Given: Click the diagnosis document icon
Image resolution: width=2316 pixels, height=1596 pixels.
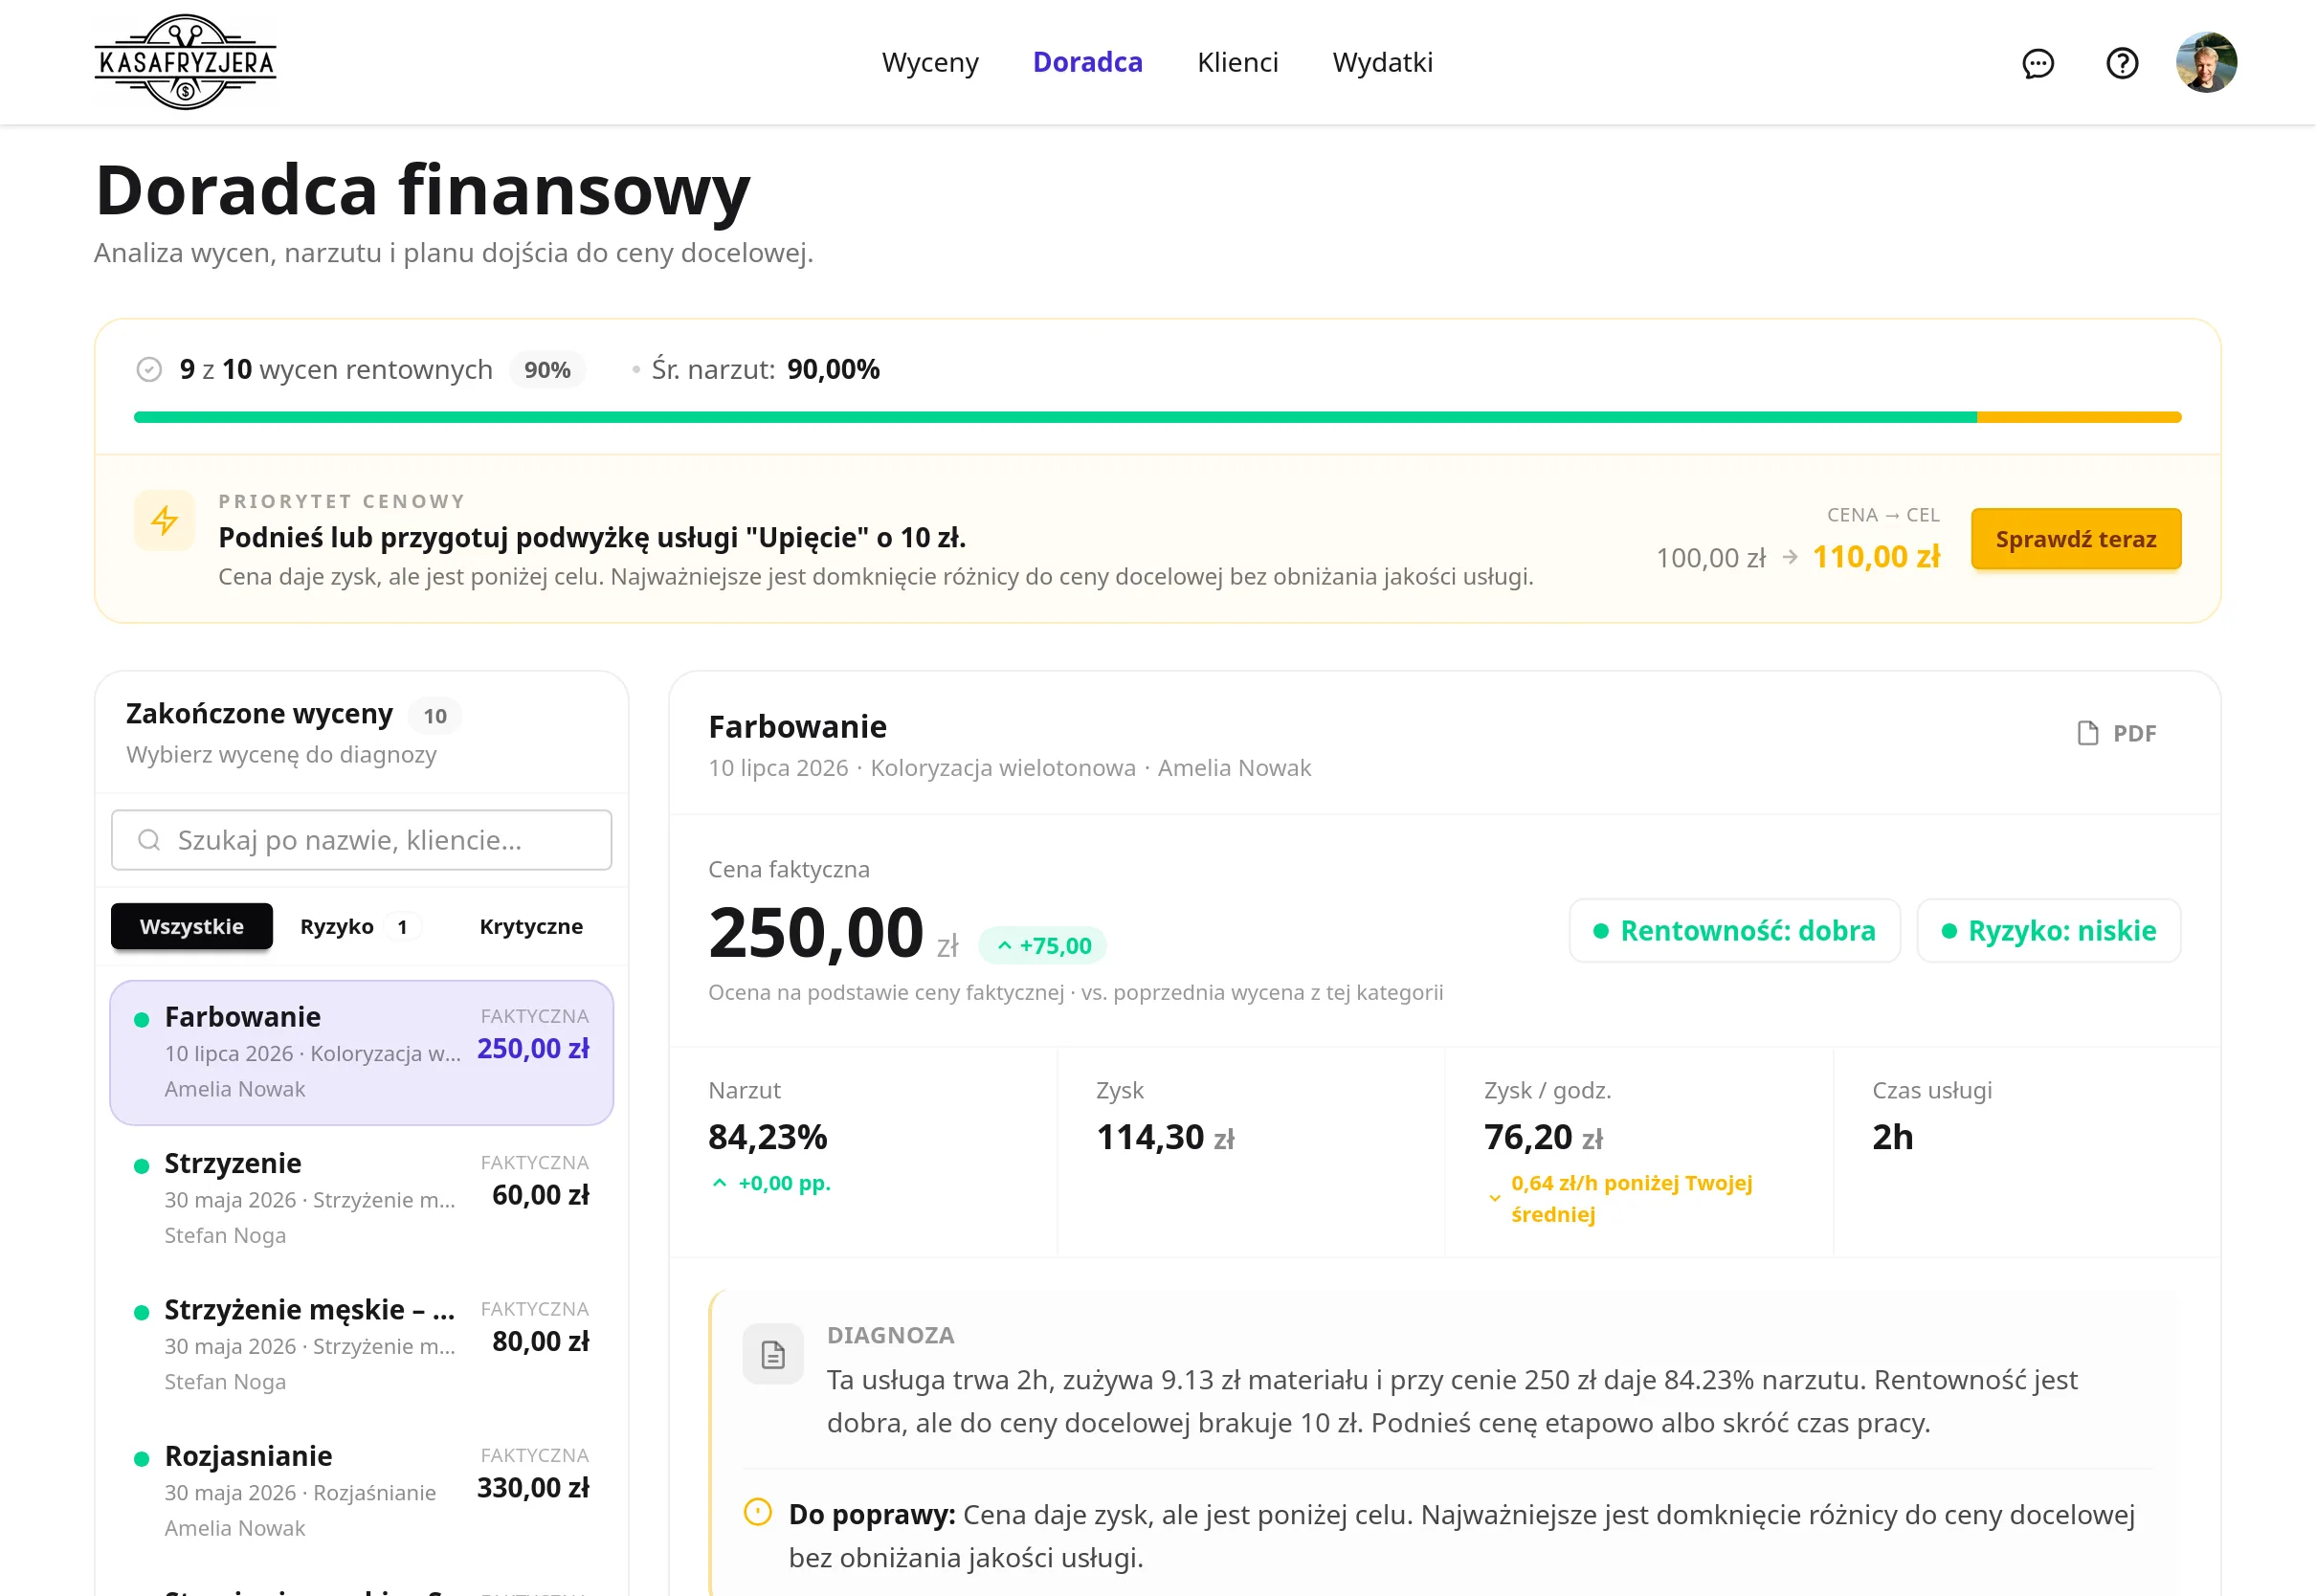Looking at the screenshot, I should pyautogui.click(x=773, y=1354).
